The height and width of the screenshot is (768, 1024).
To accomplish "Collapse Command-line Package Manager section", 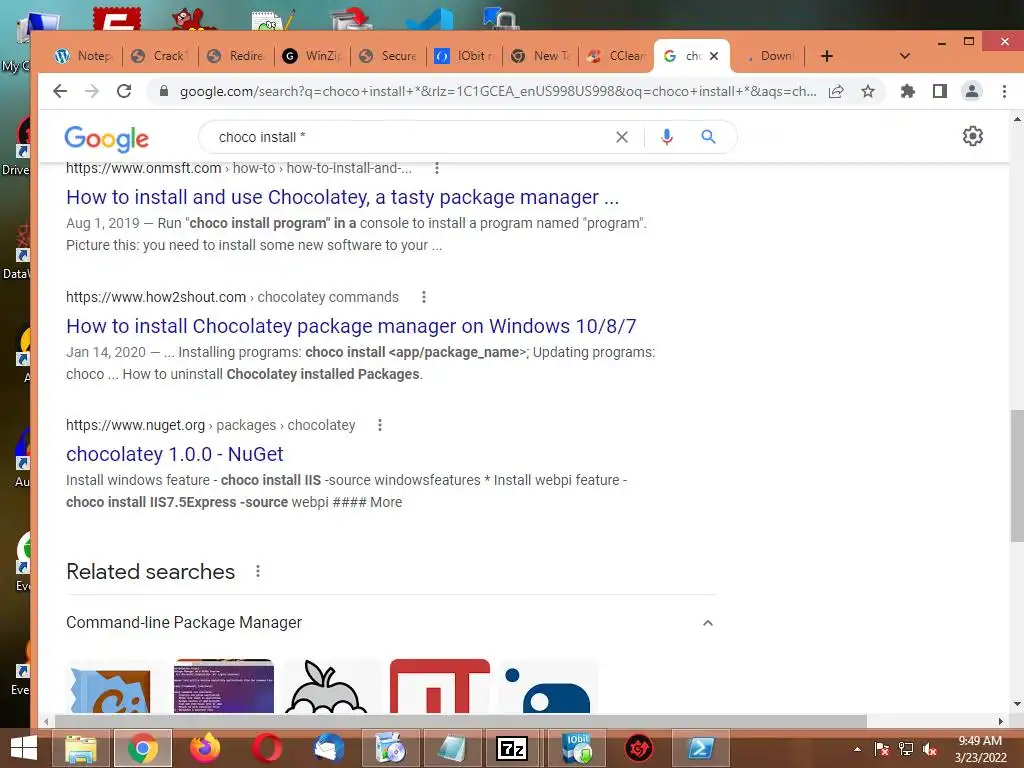I will [708, 623].
